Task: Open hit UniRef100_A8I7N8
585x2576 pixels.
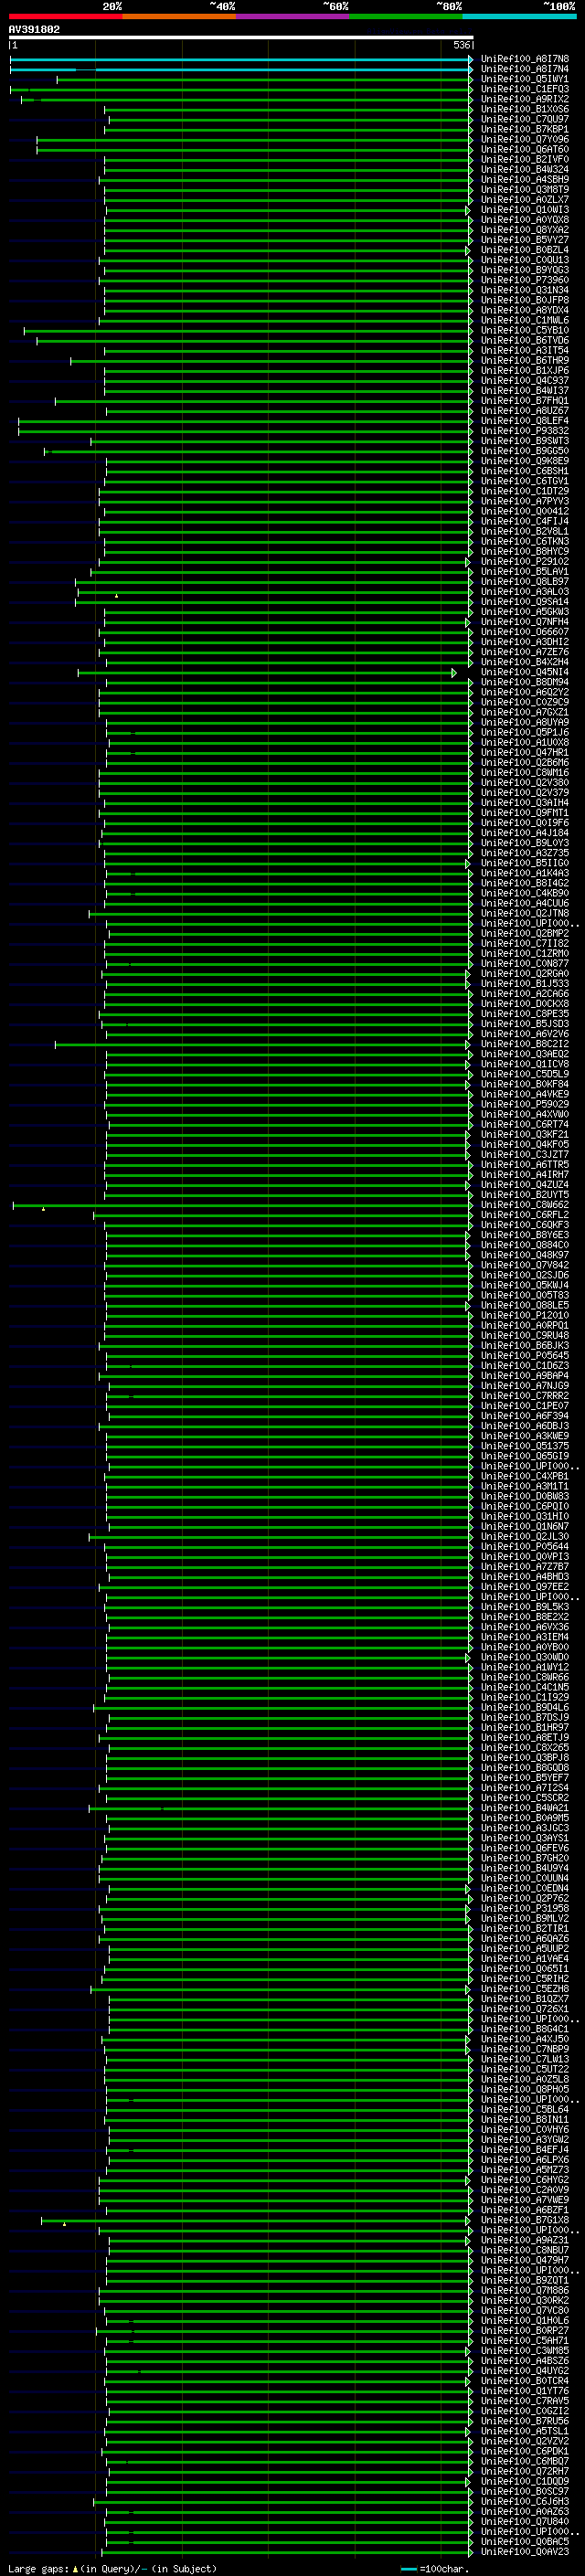Action: click(x=525, y=59)
